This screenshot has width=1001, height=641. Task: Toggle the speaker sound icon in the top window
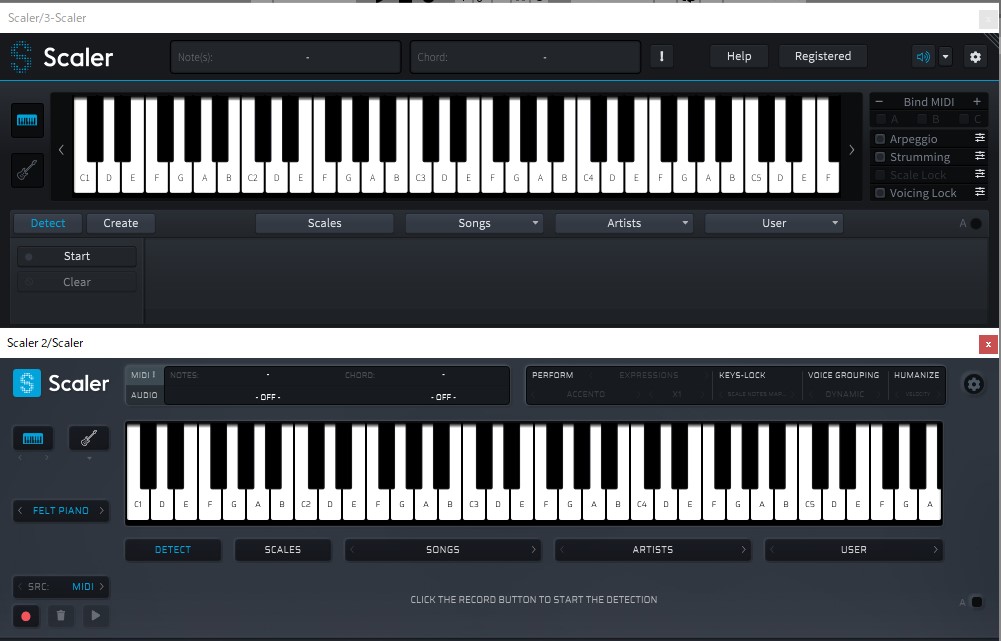923,57
